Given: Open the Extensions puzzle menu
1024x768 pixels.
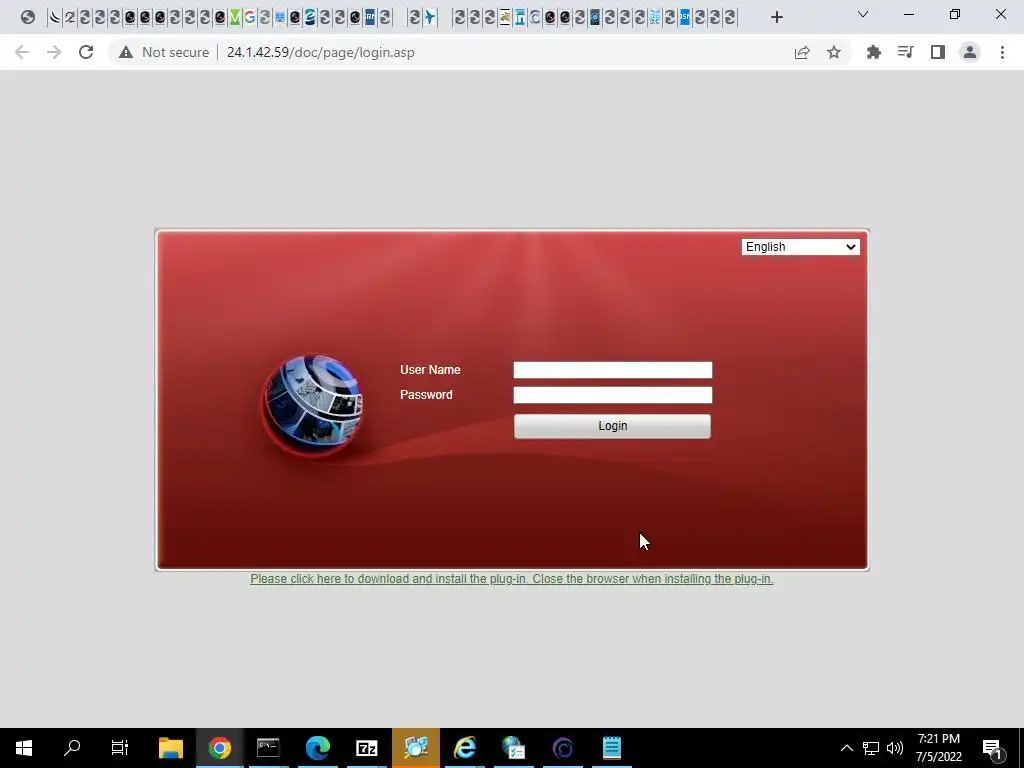Looking at the screenshot, I should tap(873, 52).
